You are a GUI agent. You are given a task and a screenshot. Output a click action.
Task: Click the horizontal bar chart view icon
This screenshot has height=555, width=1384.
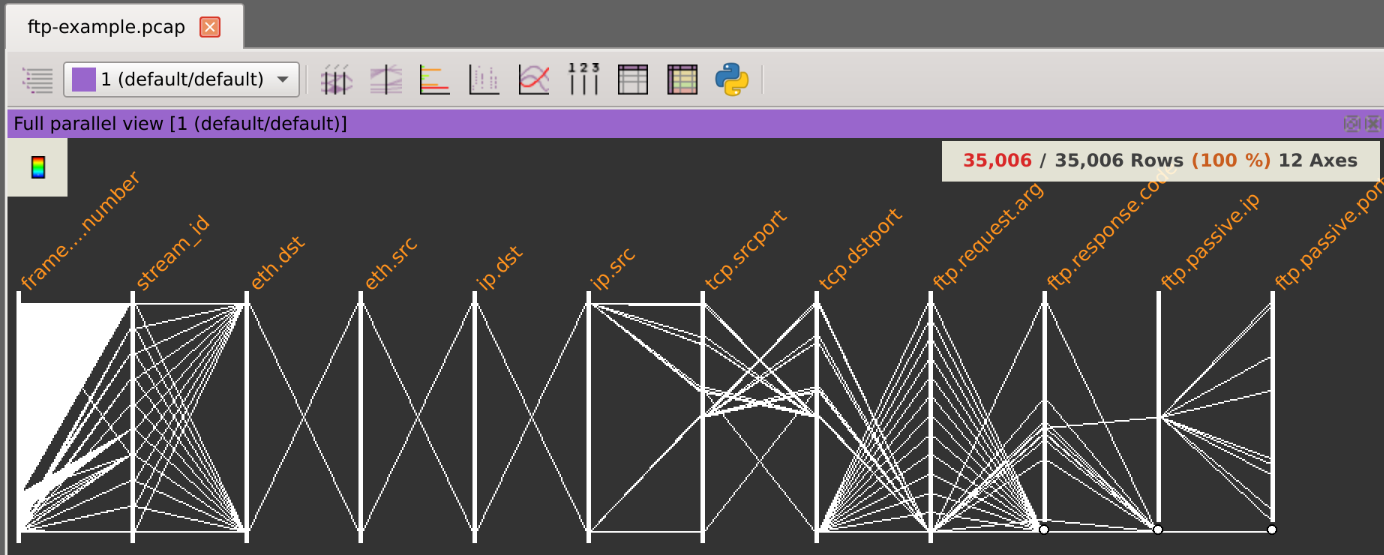point(435,79)
